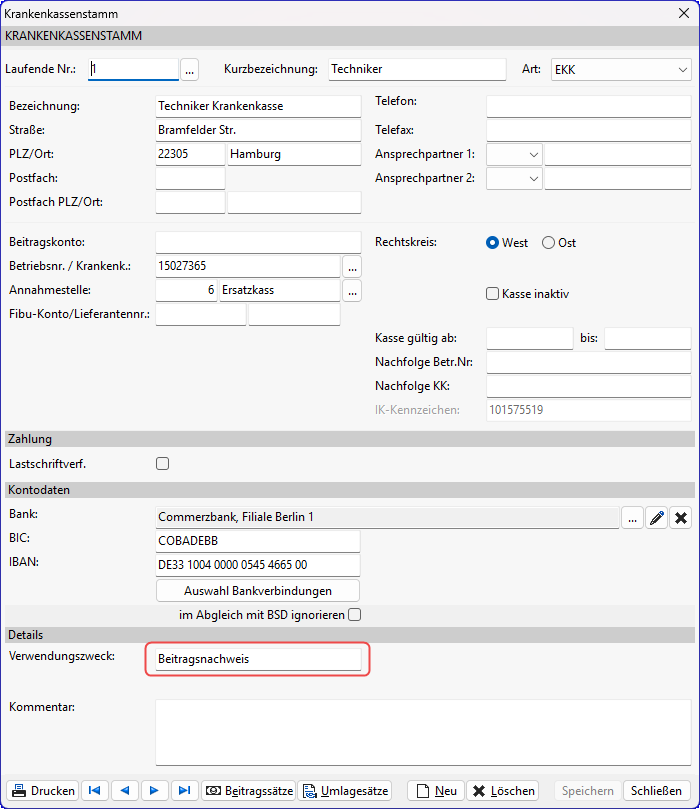Open Ansprechpartner 2 salutation dropdown
The width and height of the screenshot is (700, 809).
[514, 179]
